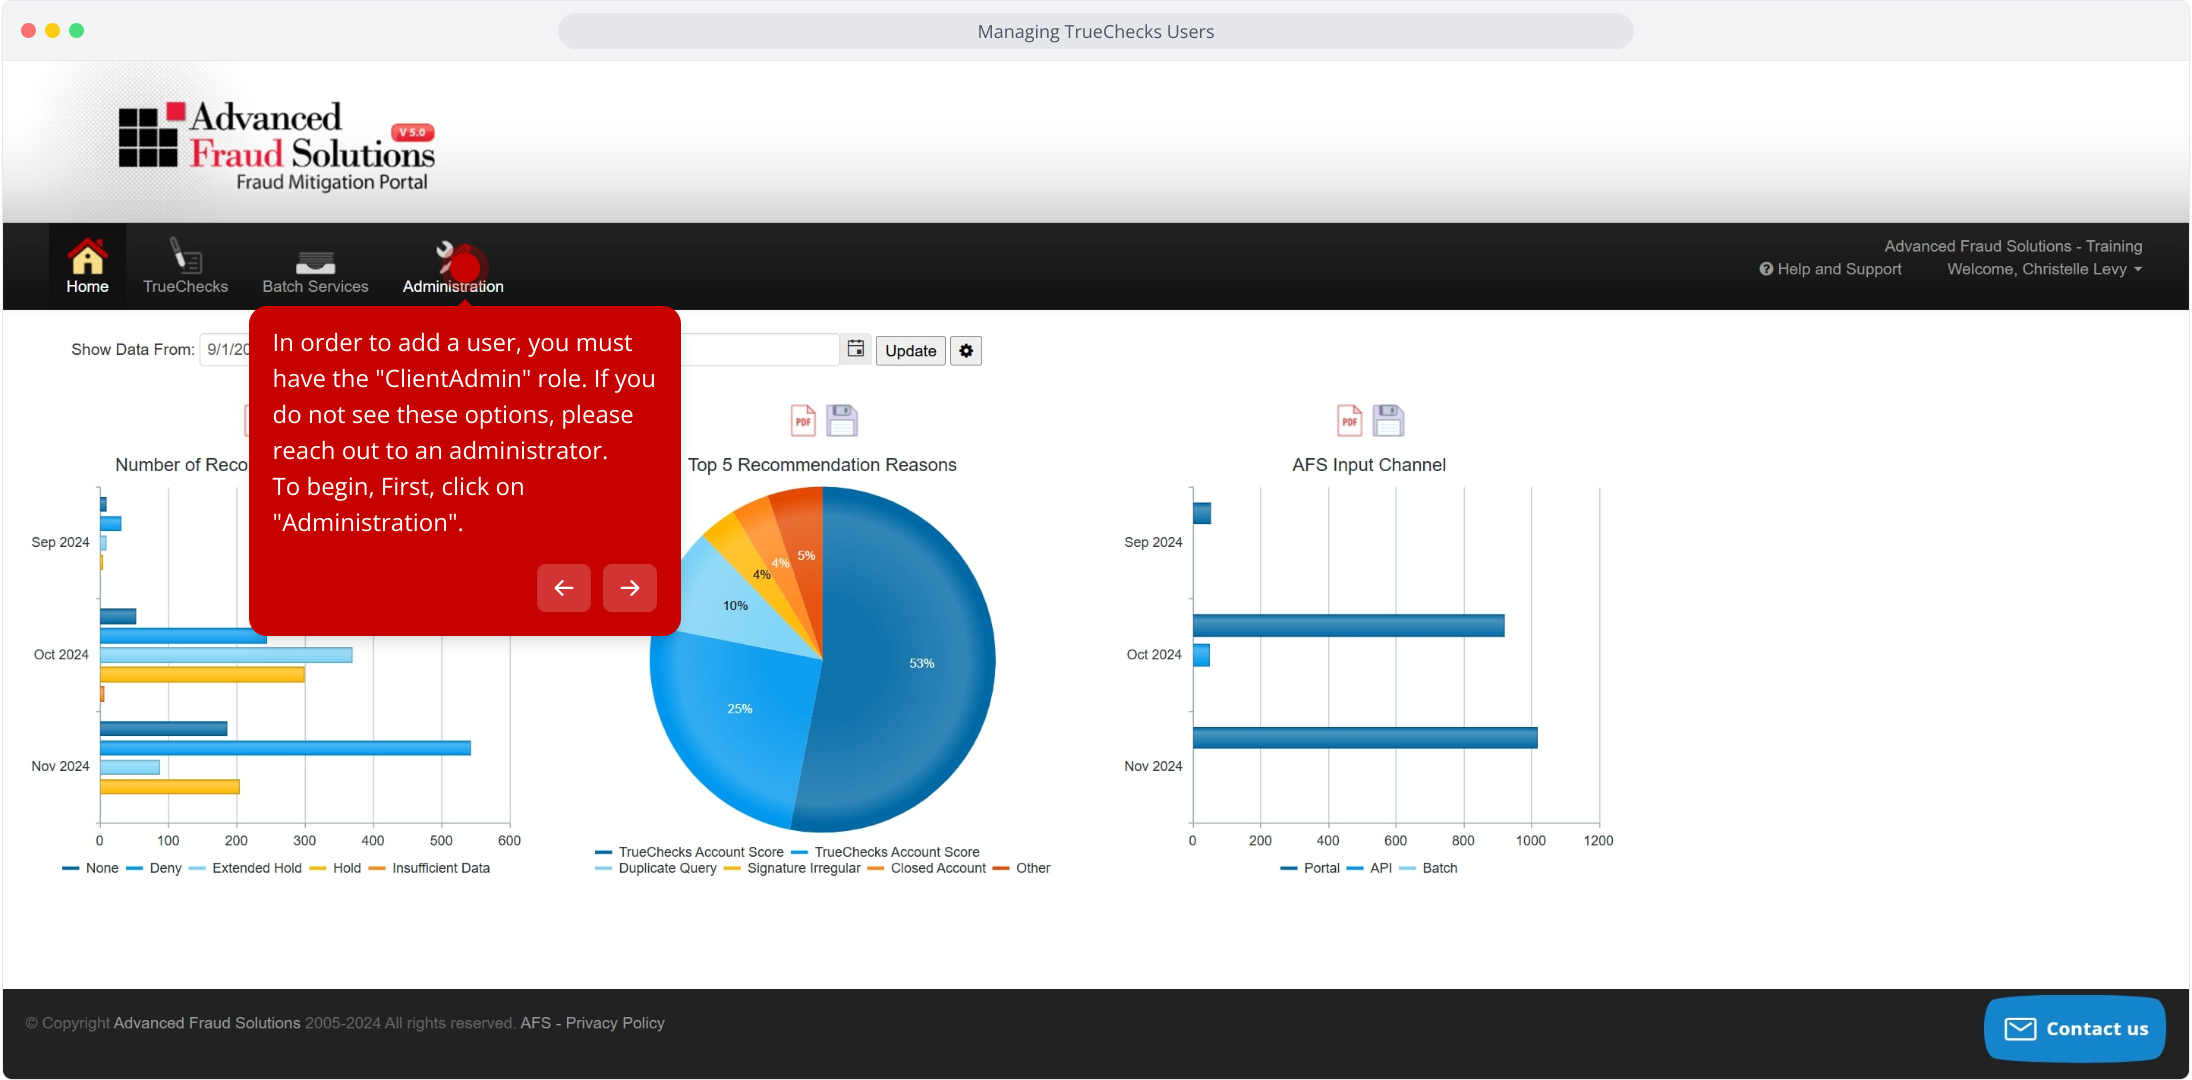2192x1080 pixels.
Task: Go to the Home dashboard icon
Action: (x=87, y=266)
